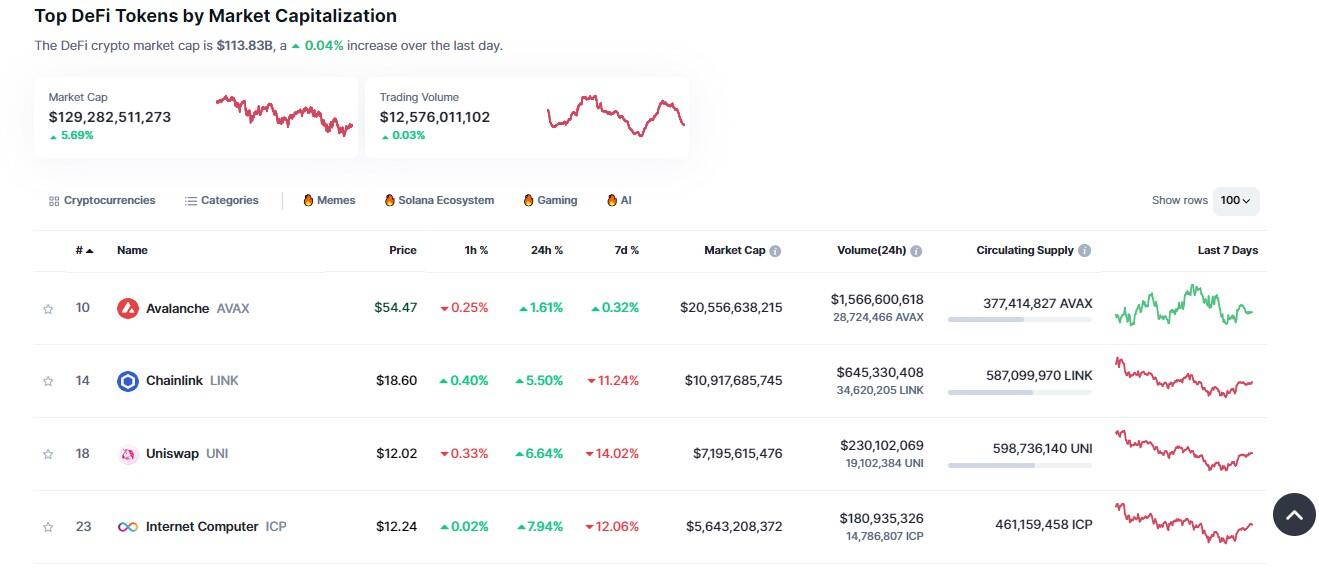Click Uniswap price $12.02
This screenshot has height=568, width=1319.
[397, 454]
